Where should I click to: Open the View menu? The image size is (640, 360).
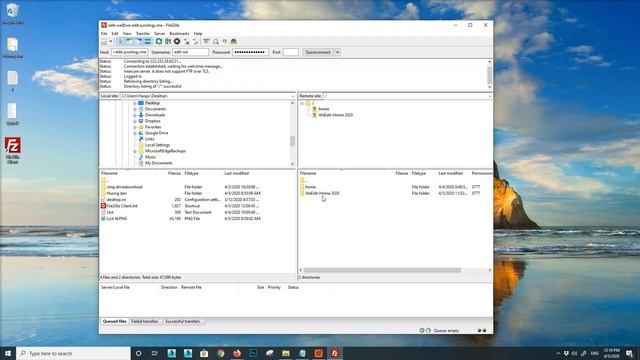click(x=127, y=33)
